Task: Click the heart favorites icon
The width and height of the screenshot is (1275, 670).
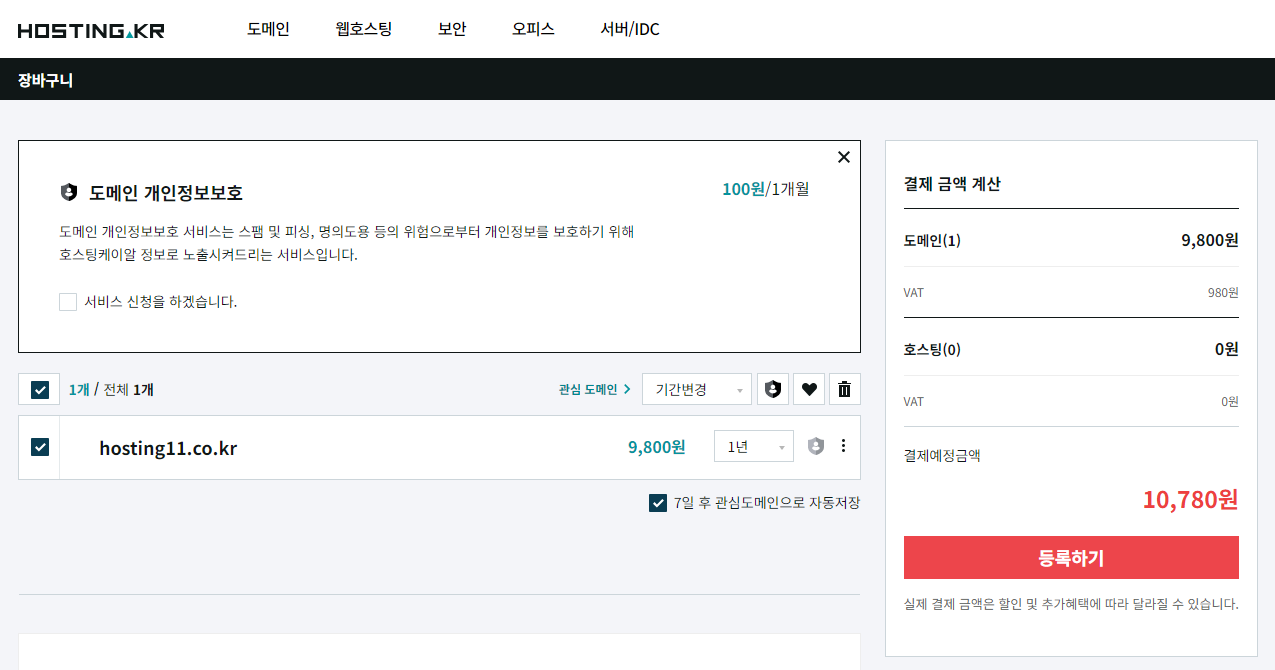Action: pyautogui.click(x=809, y=390)
